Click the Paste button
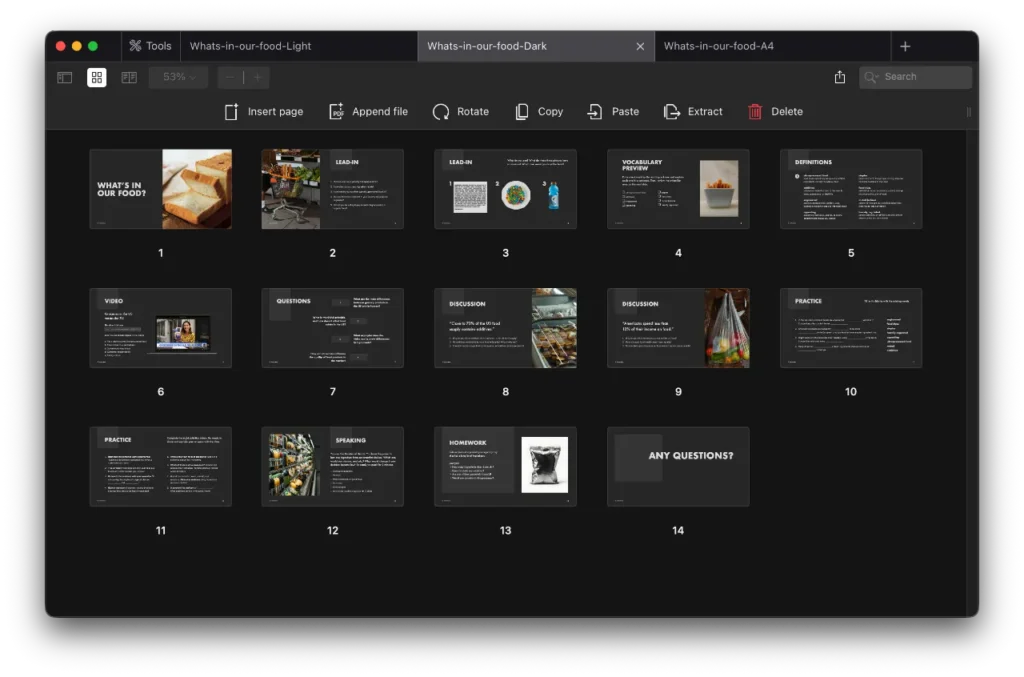This screenshot has width=1024, height=677. [x=613, y=112]
